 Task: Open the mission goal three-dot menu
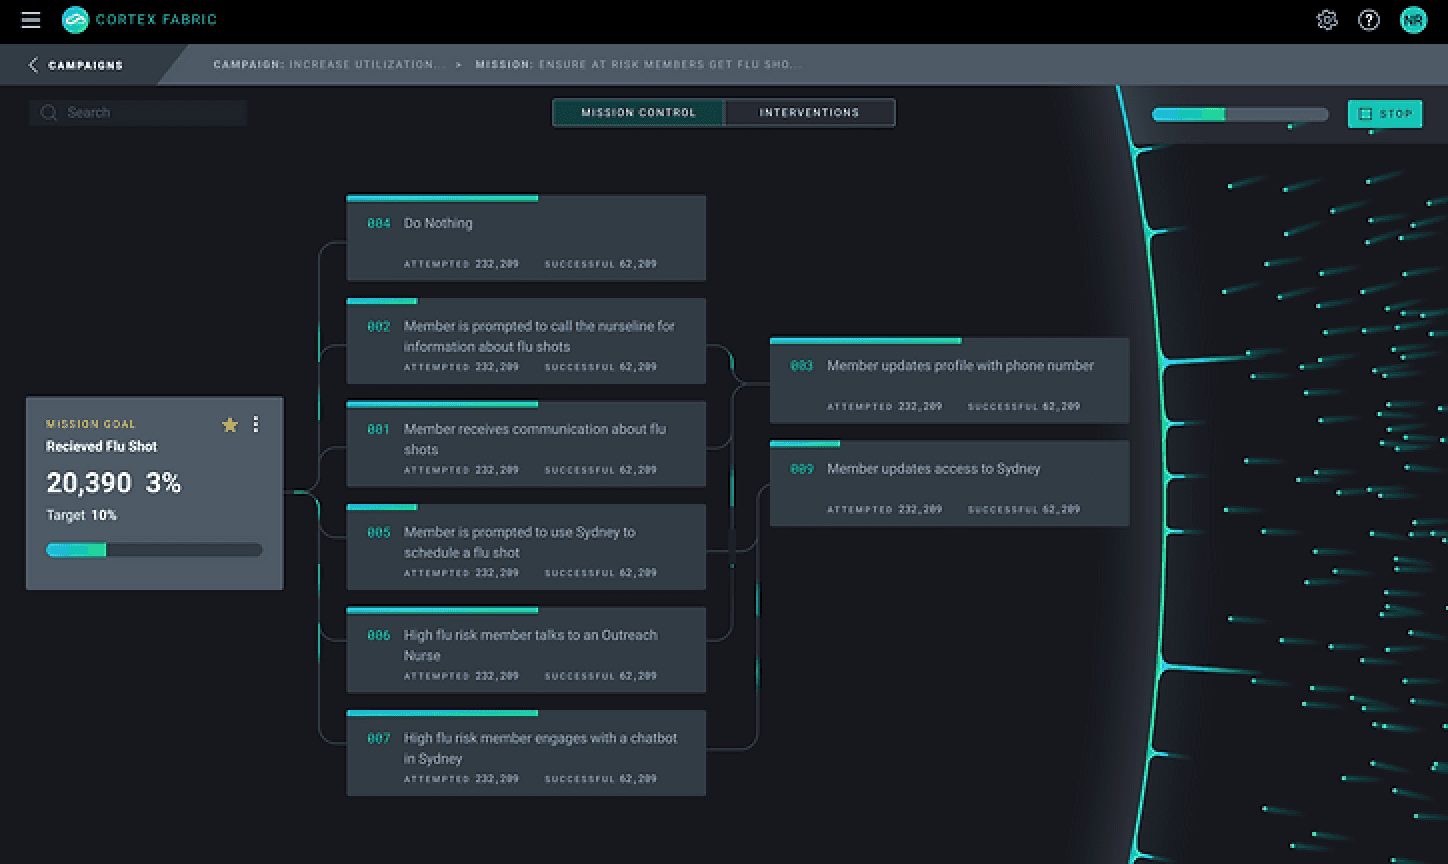256,425
